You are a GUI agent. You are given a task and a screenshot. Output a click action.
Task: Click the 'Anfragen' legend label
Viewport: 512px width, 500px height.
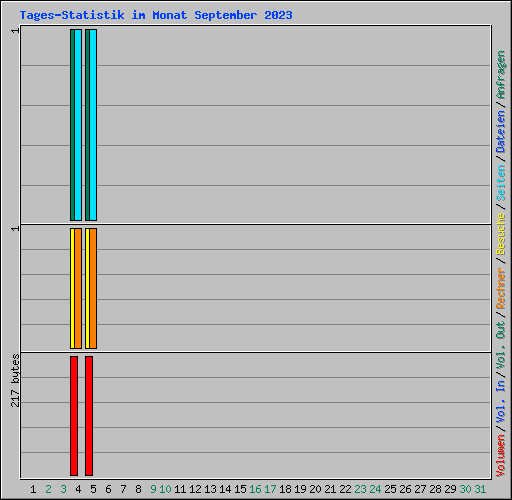point(501,75)
